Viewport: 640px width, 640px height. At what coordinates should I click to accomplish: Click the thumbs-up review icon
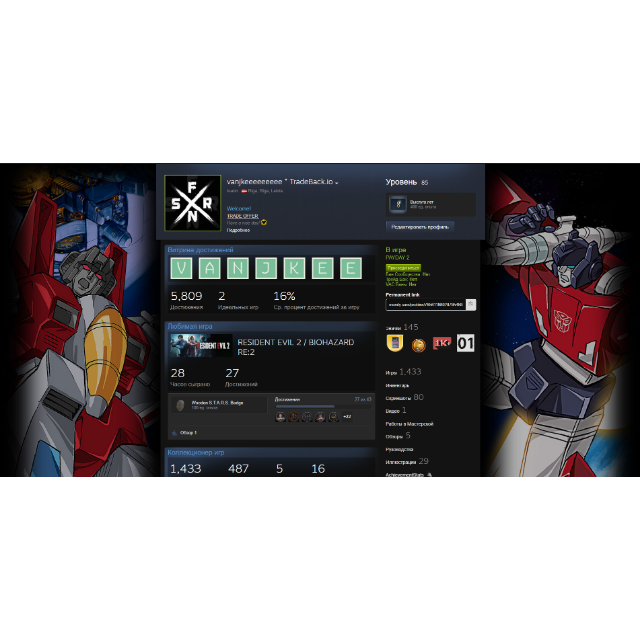pos(175,433)
